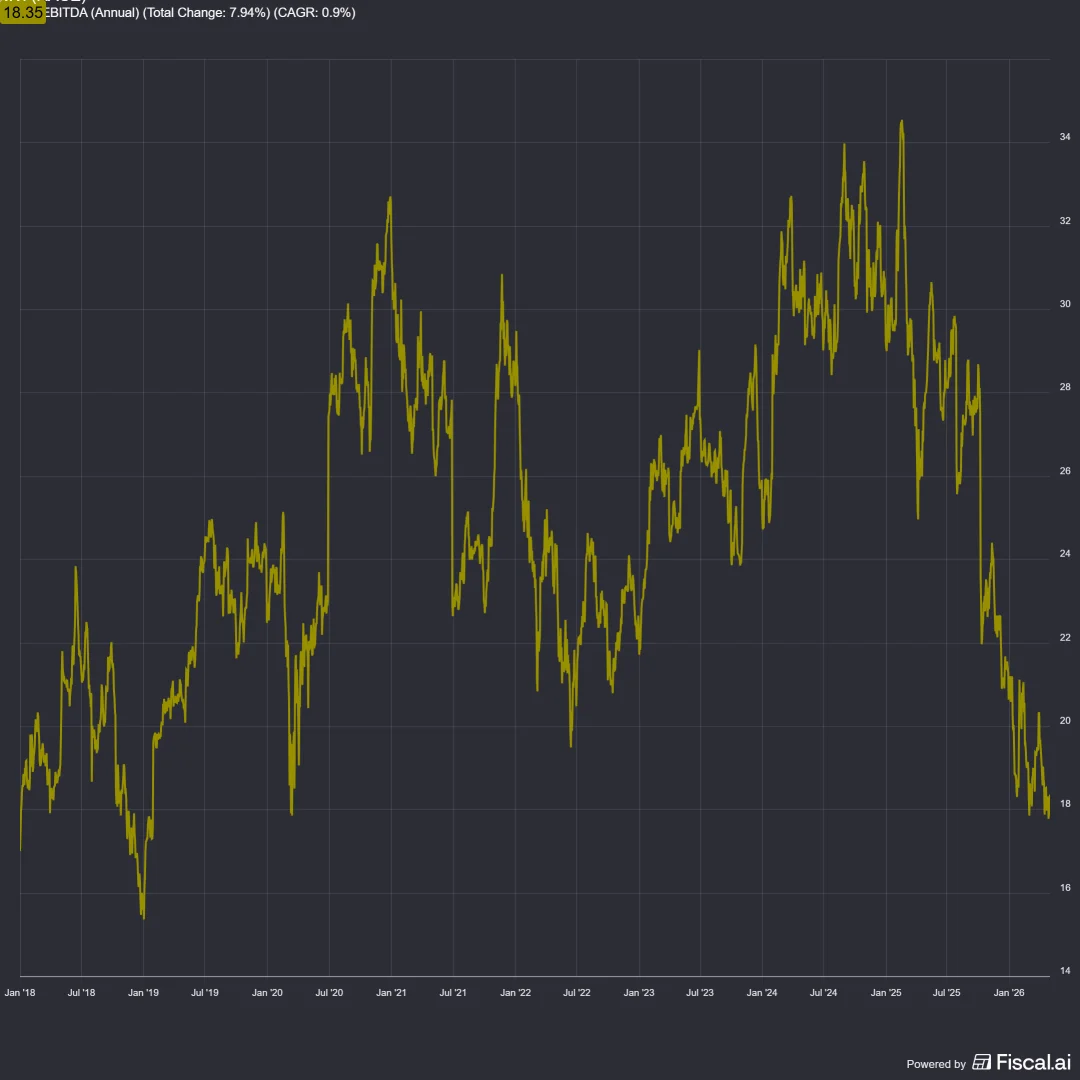Click the 30 y-axis label
1080x1080 pixels.
[x=1065, y=304]
